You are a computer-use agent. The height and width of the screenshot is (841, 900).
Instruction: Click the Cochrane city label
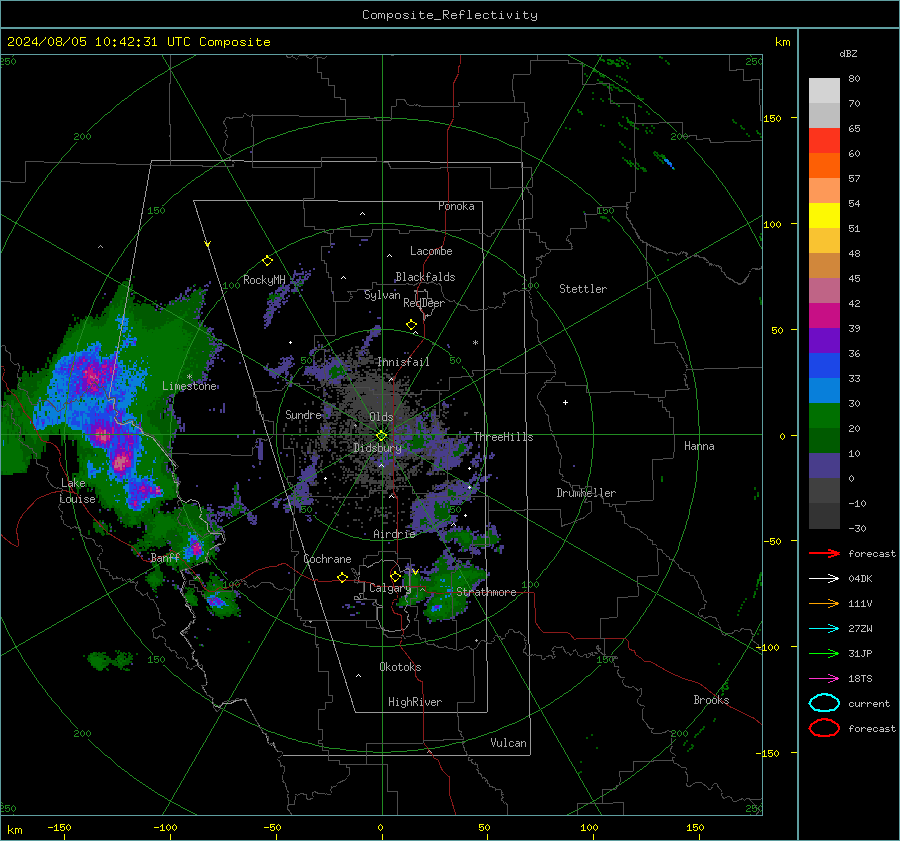327,559
